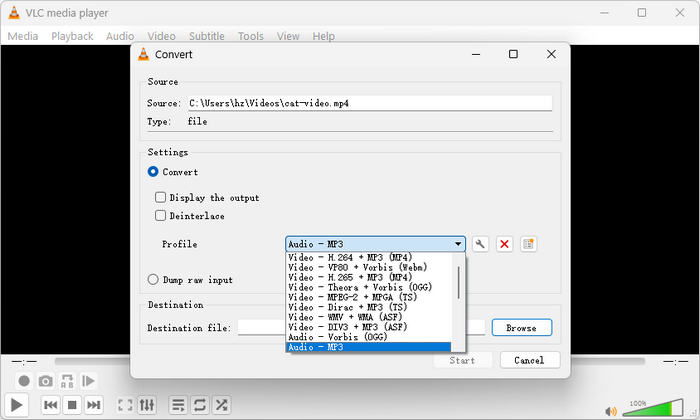Viewport: 700px width, 420px height.
Task: Create a new profile icon button
Action: point(529,244)
